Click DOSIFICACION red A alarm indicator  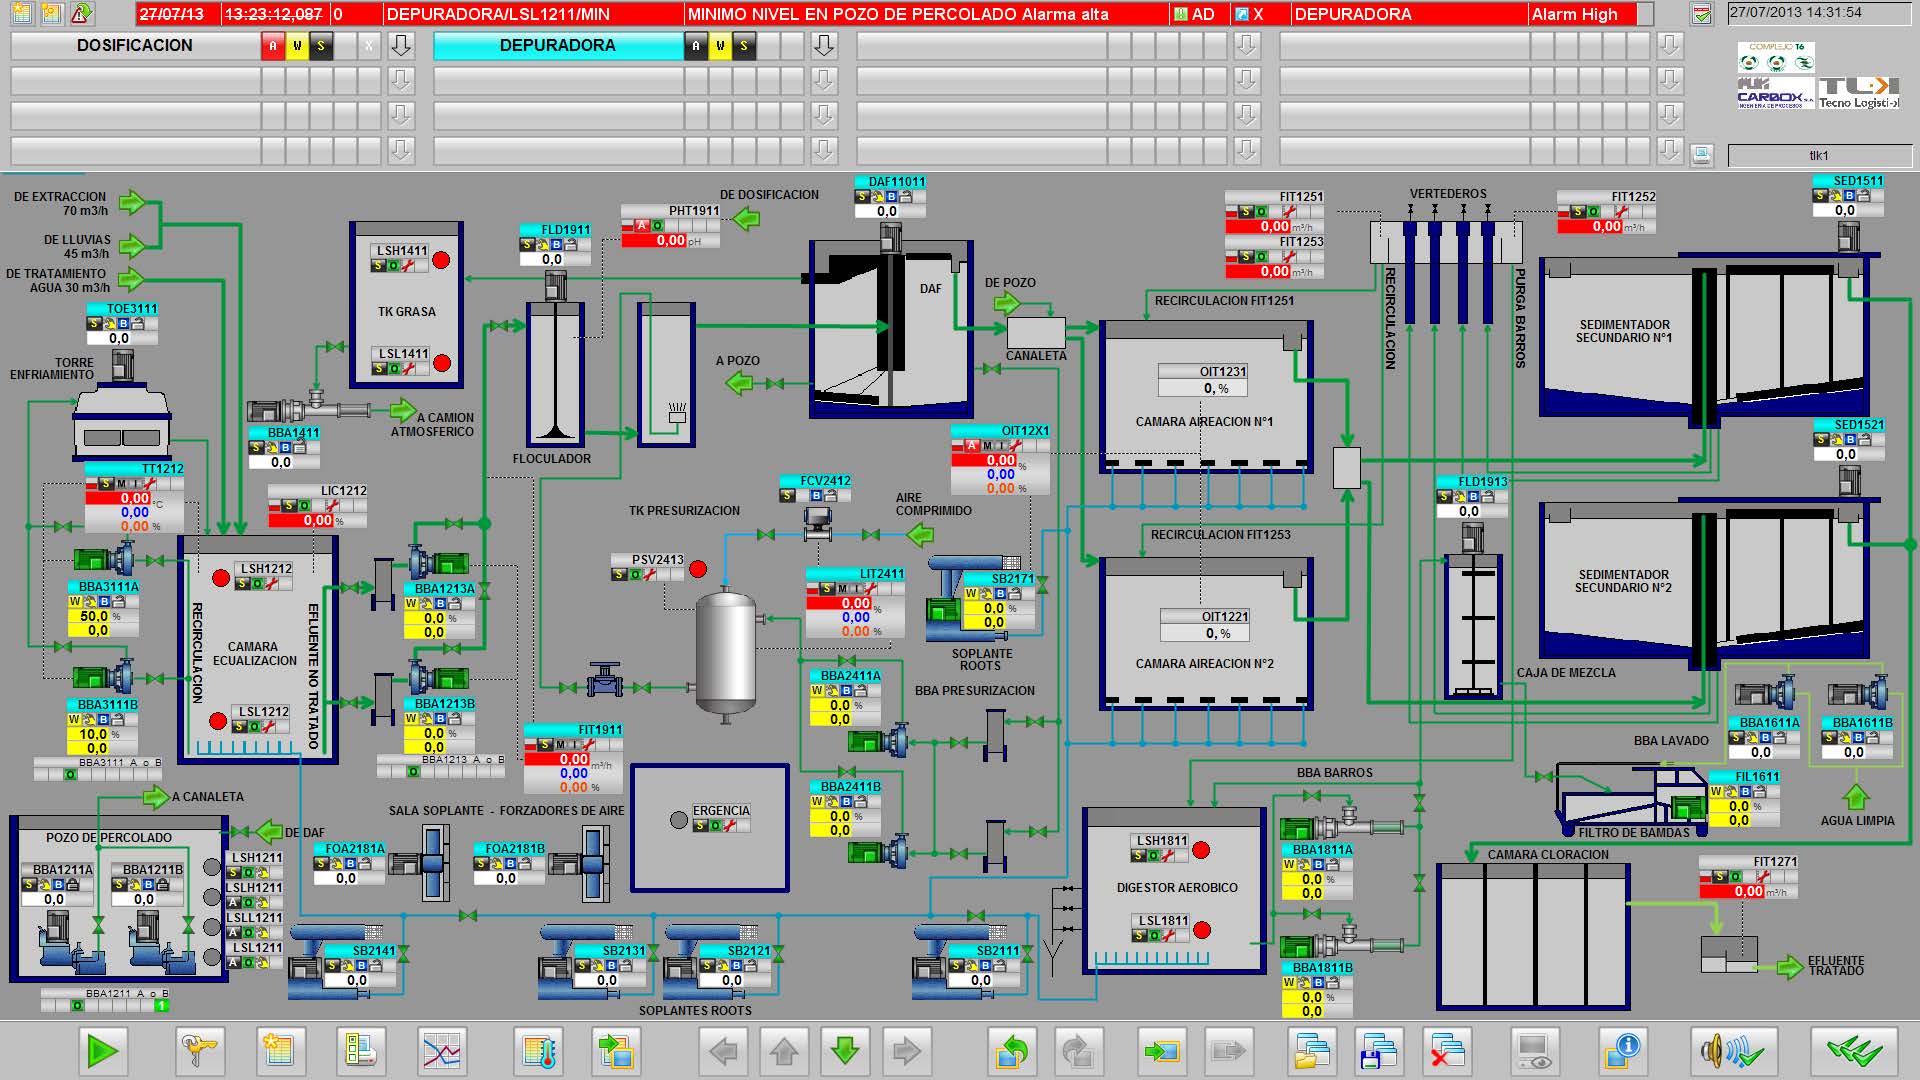273,46
